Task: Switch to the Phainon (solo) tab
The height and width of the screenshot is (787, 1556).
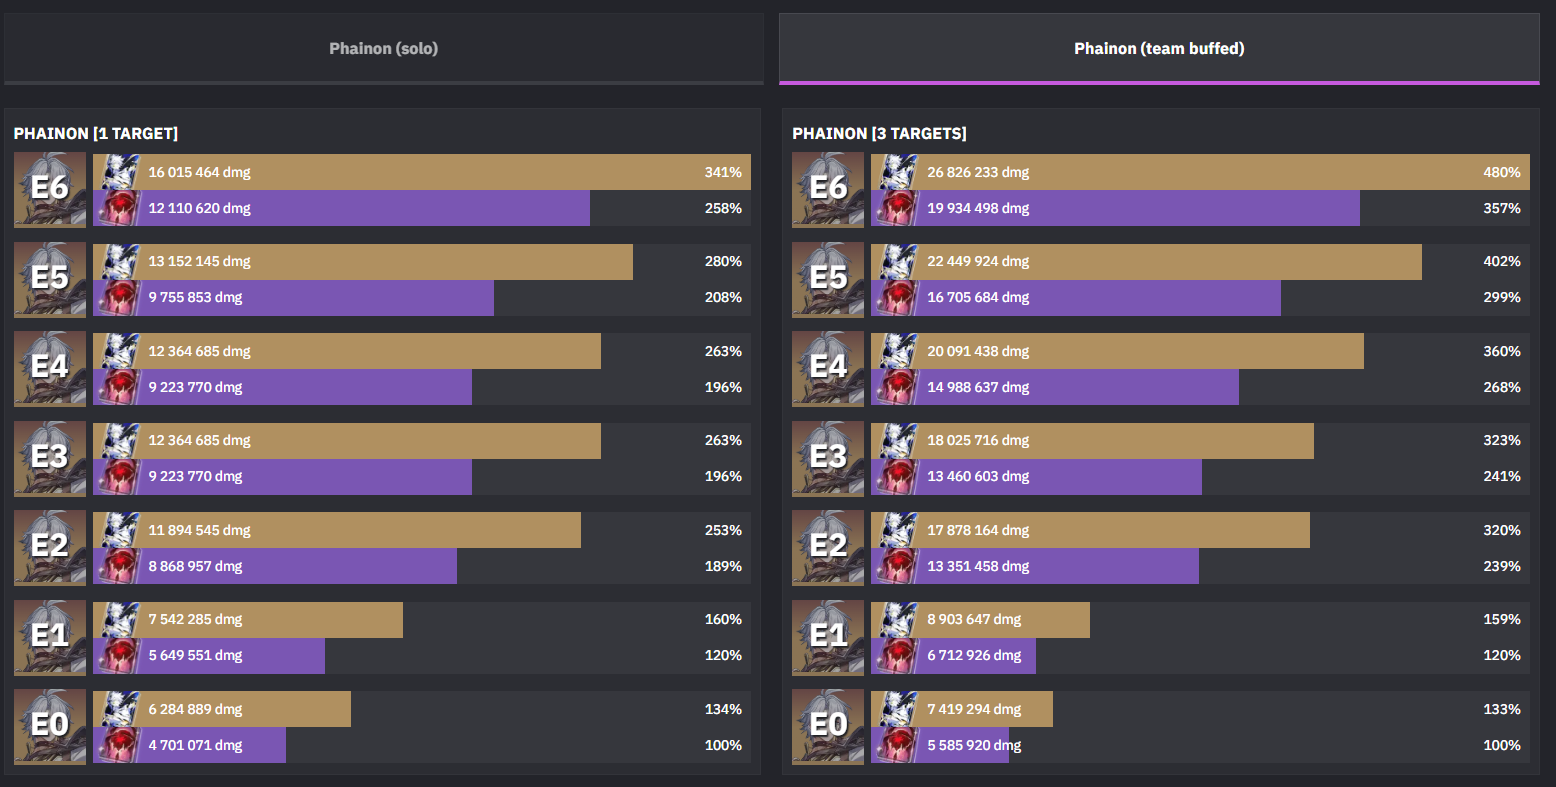Action: click(x=383, y=48)
